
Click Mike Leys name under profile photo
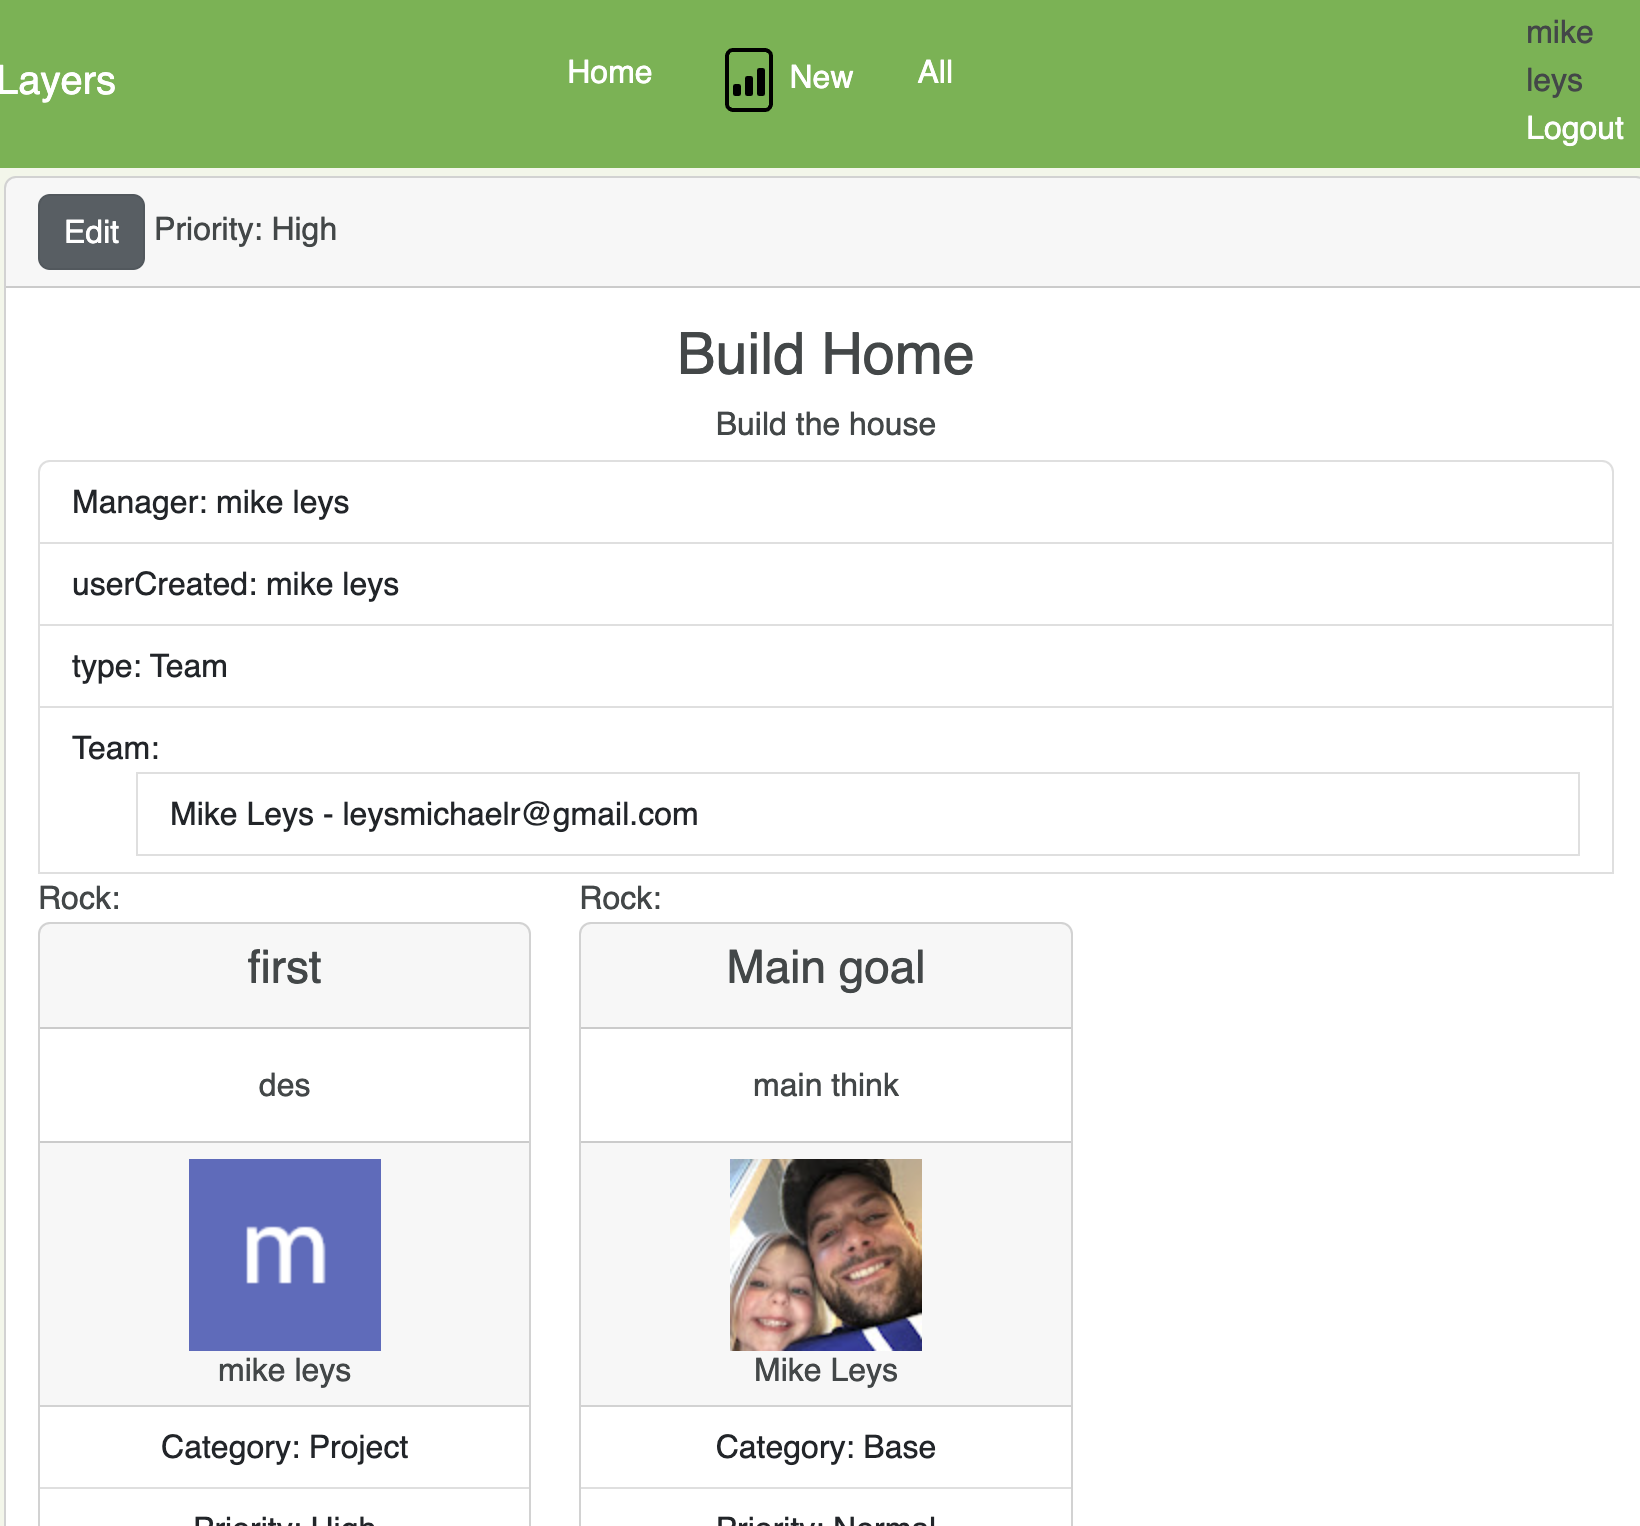(x=826, y=1370)
